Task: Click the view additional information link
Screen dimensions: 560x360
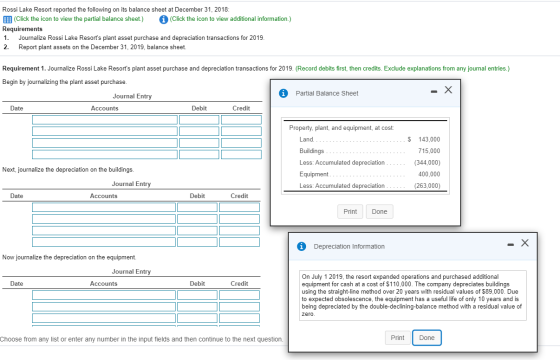Action: (230, 19)
